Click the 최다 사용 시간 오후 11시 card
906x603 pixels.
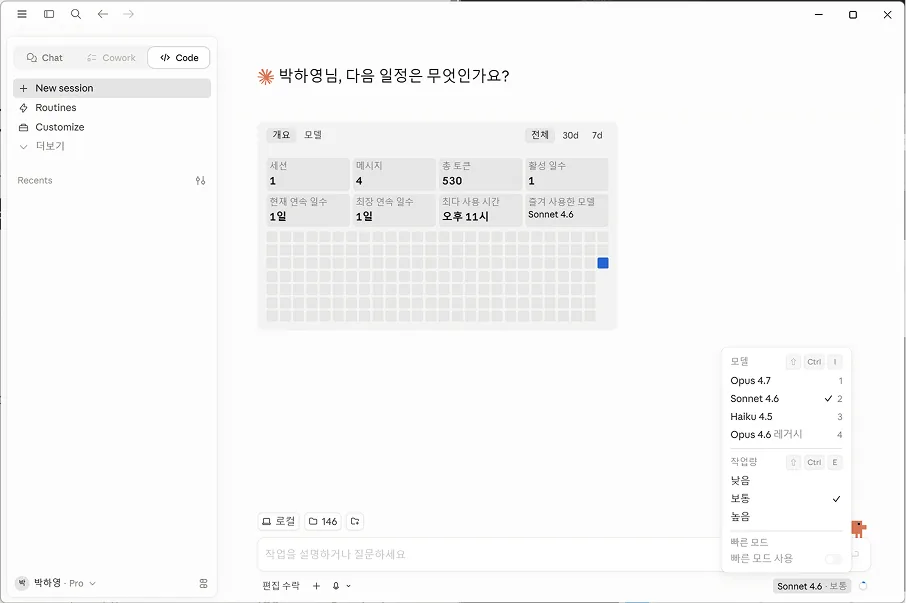(480, 210)
